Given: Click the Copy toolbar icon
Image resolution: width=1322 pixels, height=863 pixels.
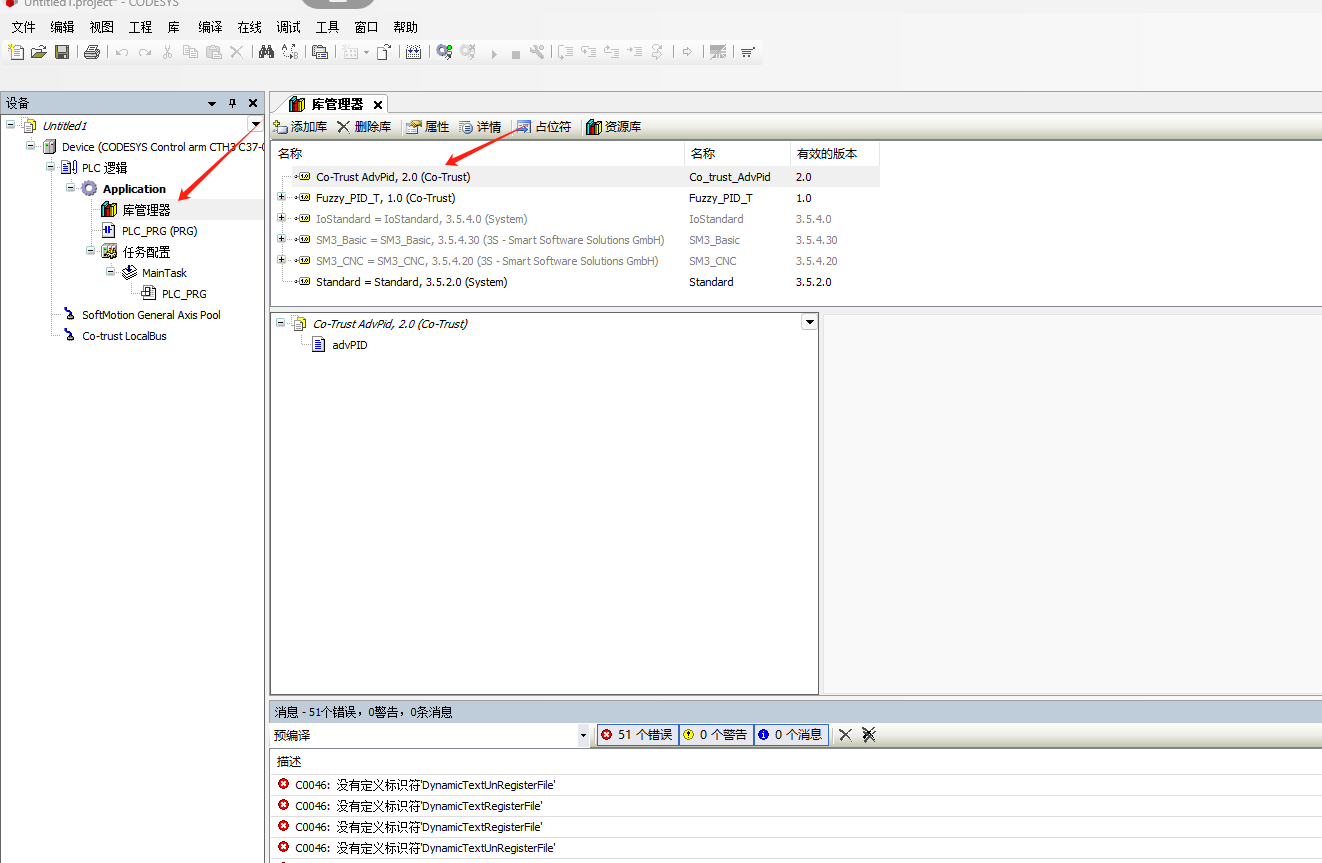Looking at the screenshot, I should [x=190, y=52].
